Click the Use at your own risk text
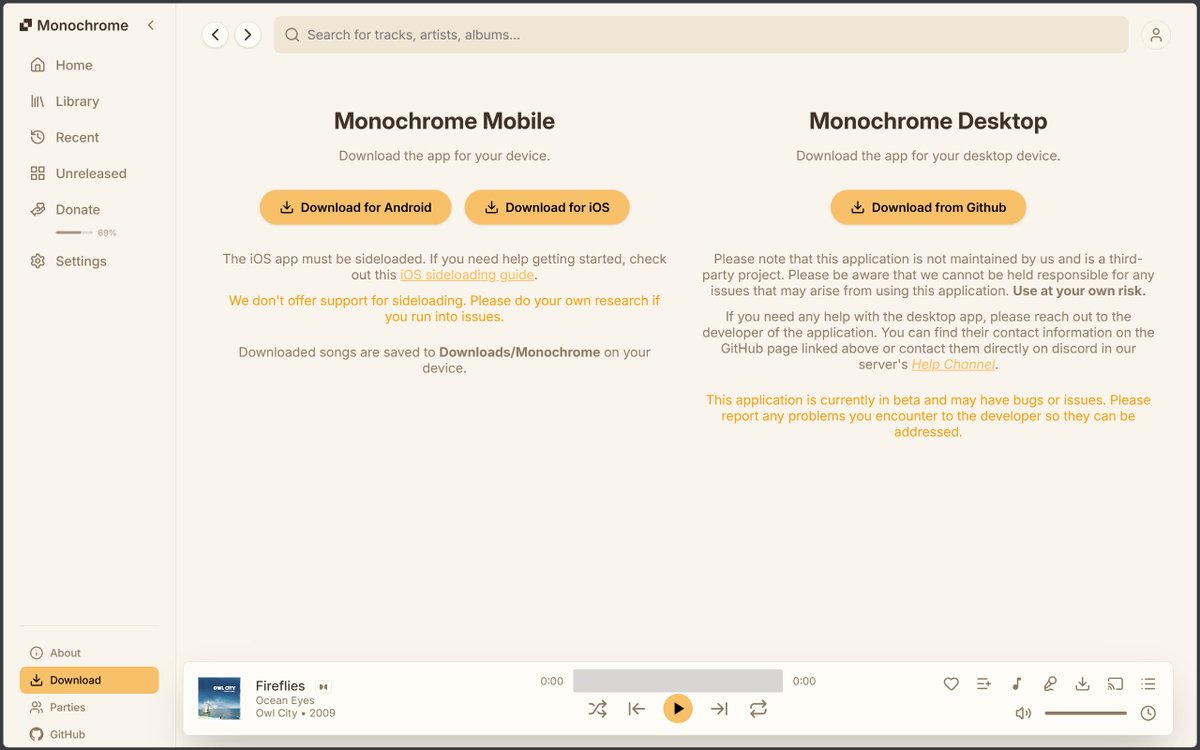 click(x=1079, y=291)
